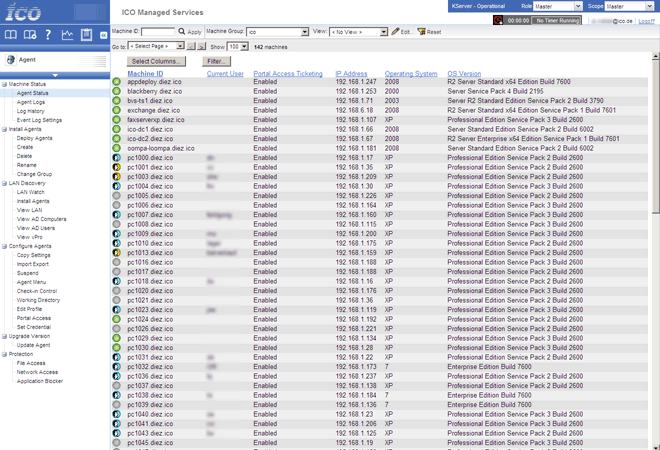Viewport: 660px width, 450px height.
Task: Go to previous page arrow button
Action: click(x=191, y=47)
